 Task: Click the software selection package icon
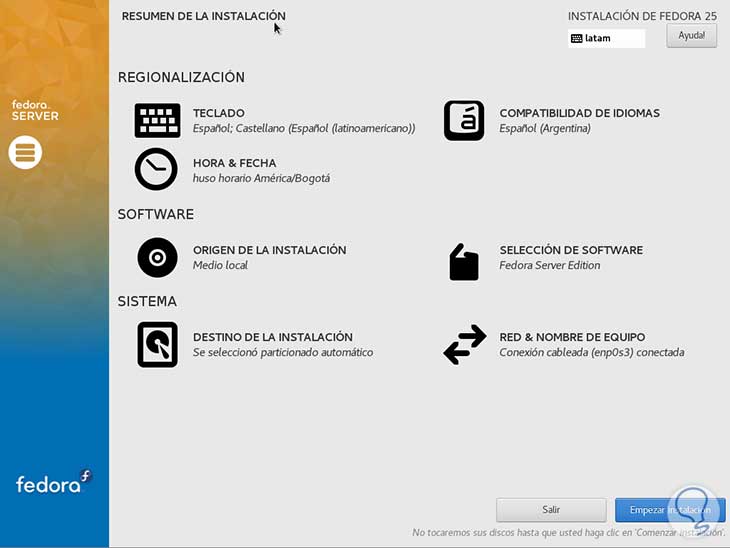[464, 262]
